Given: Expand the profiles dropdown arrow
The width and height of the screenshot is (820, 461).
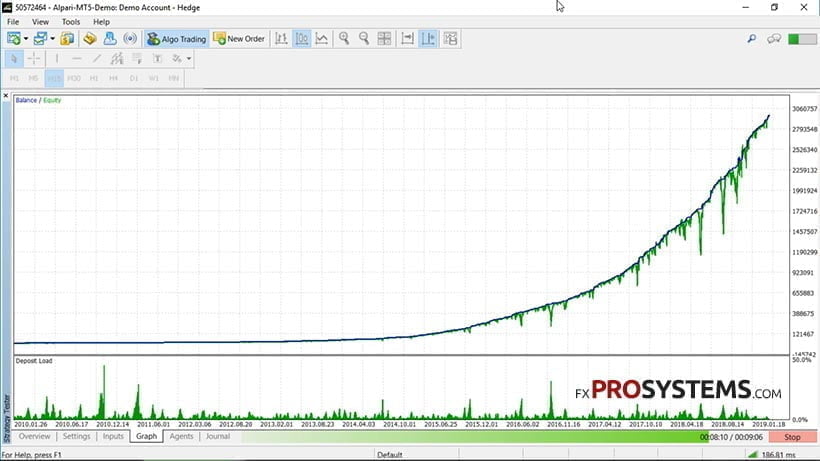Looking at the screenshot, I should click(x=53, y=39).
